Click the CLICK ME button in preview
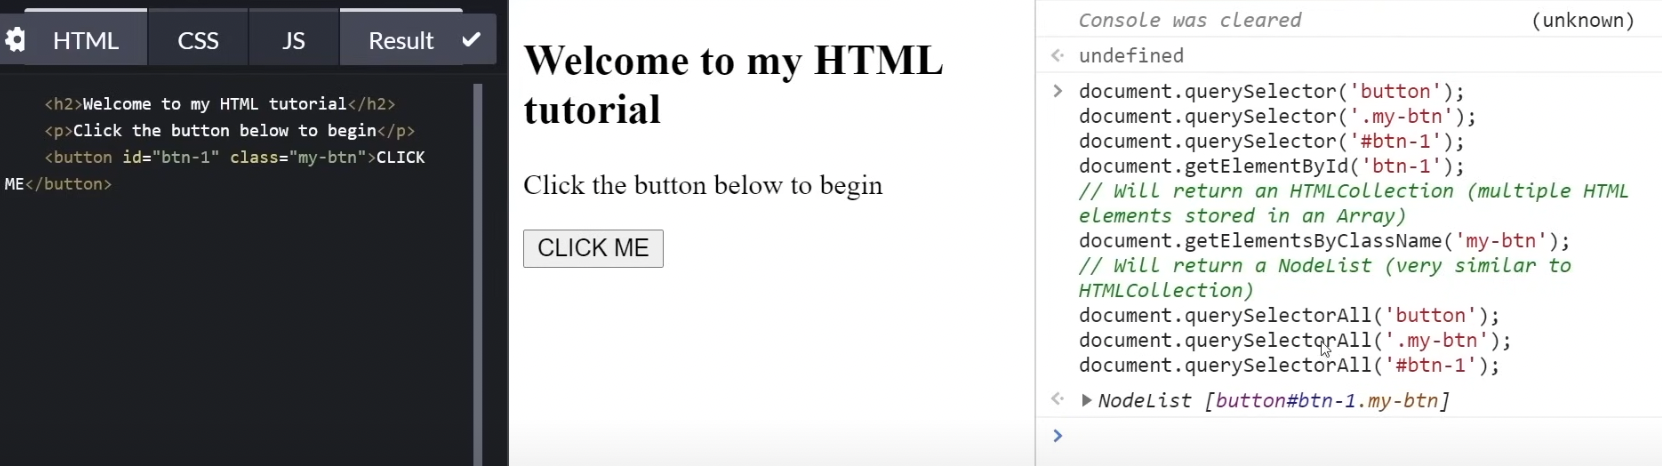 593,248
